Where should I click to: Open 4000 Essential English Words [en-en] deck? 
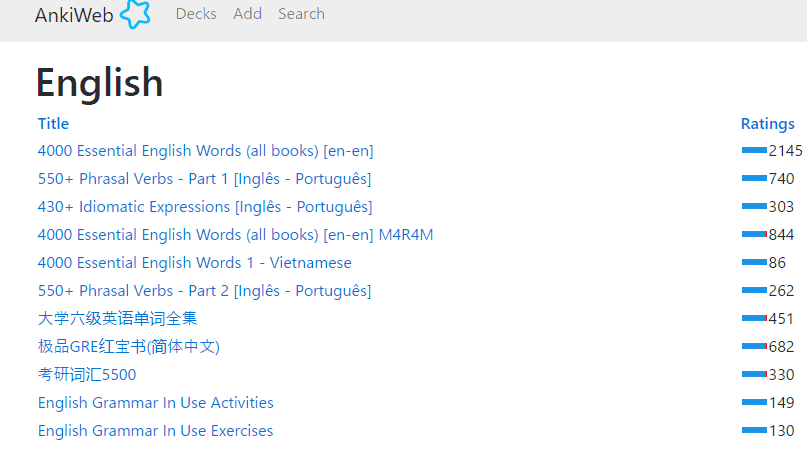[x=205, y=151]
